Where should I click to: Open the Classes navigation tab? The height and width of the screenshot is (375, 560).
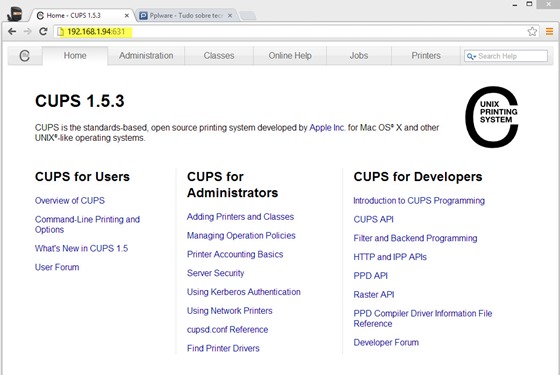tap(219, 56)
